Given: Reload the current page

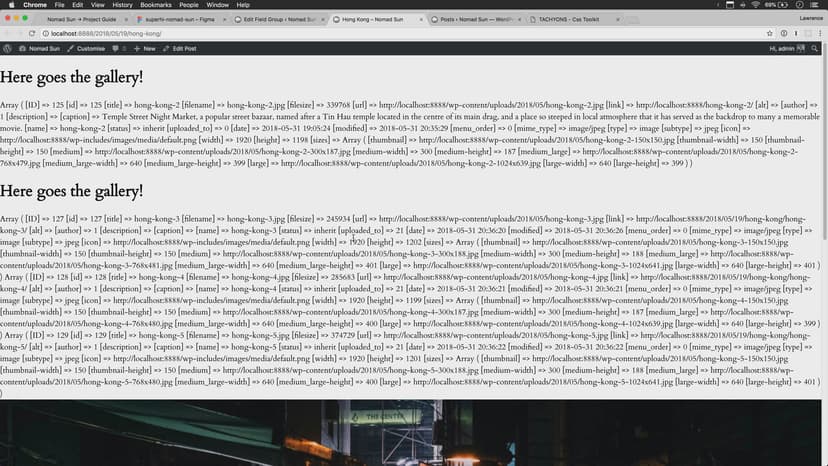Looking at the screenshot, I should pyautogui.click(x=32, y=33).
